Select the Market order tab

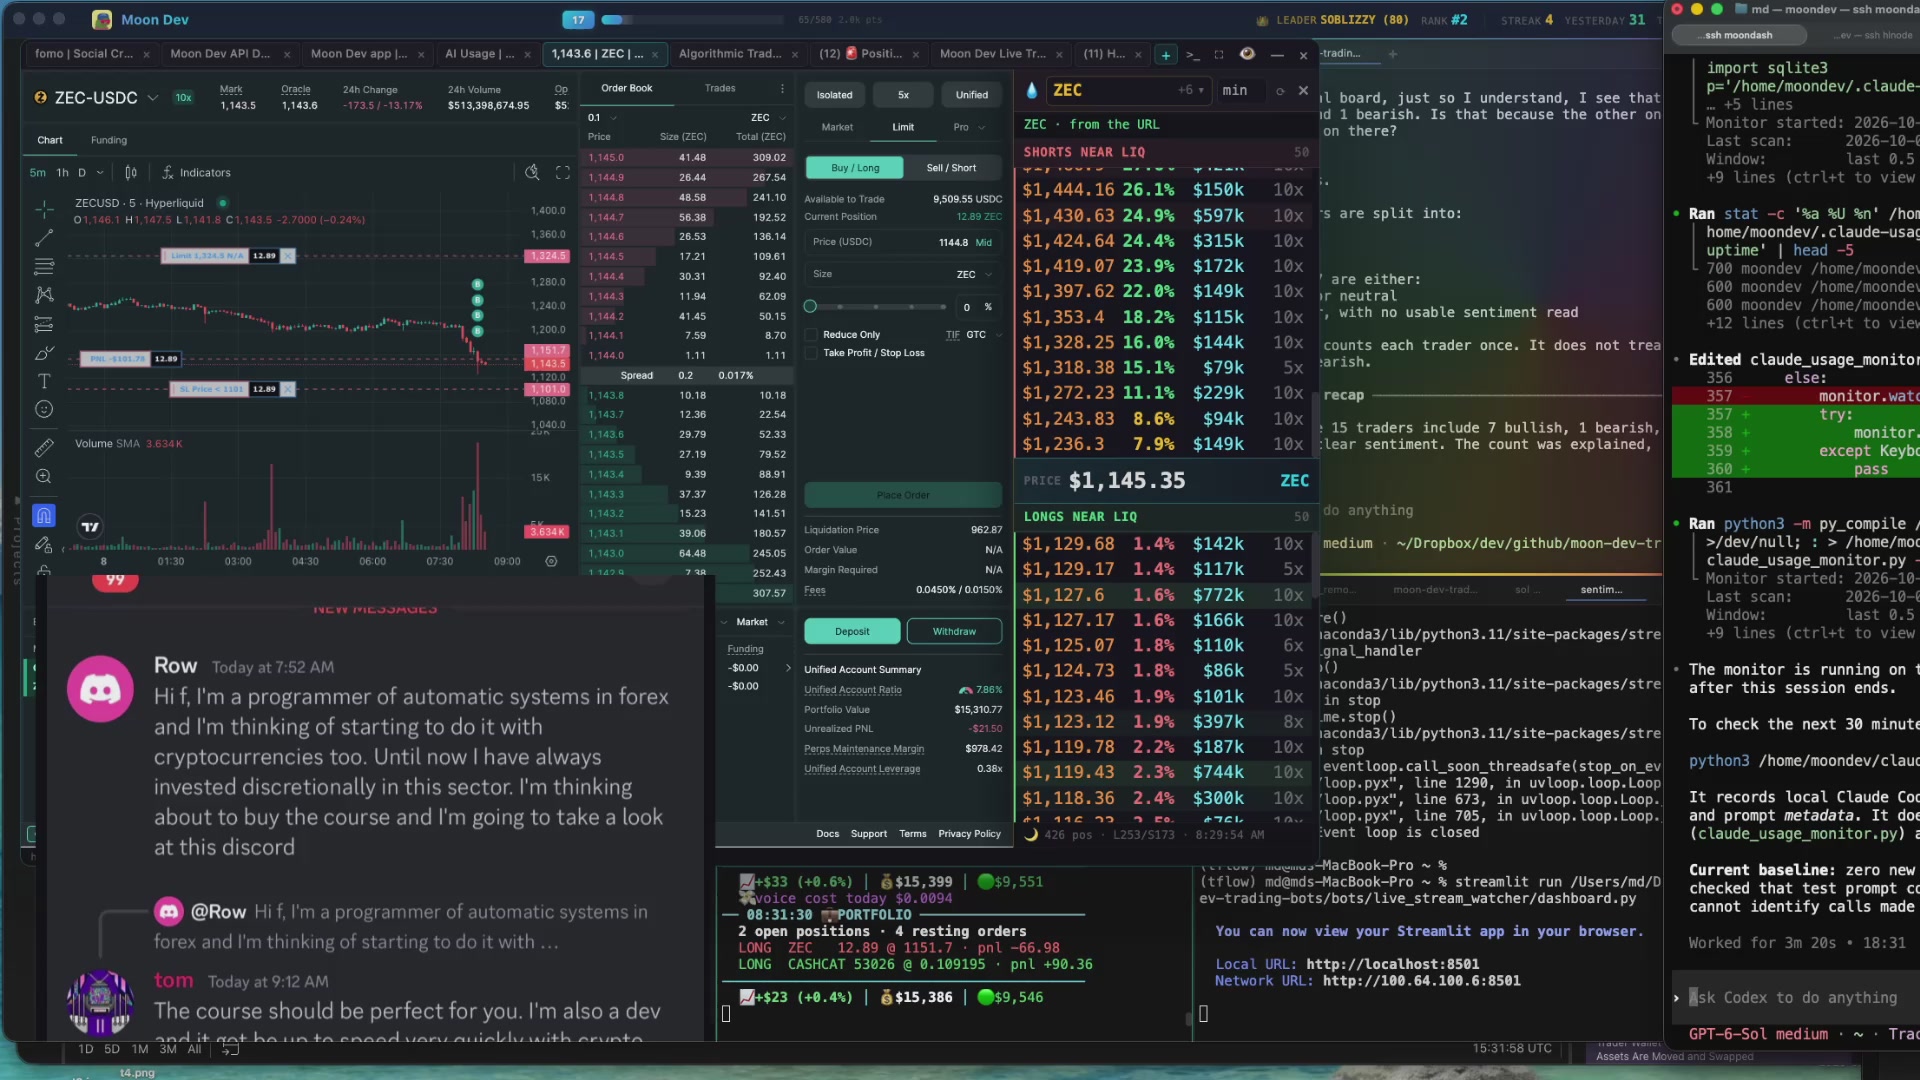point(837,127)
